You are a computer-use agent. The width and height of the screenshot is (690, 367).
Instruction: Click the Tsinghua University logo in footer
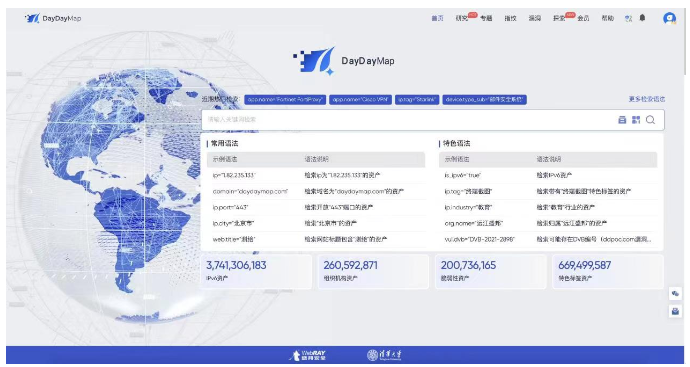[x=384, y=355]
